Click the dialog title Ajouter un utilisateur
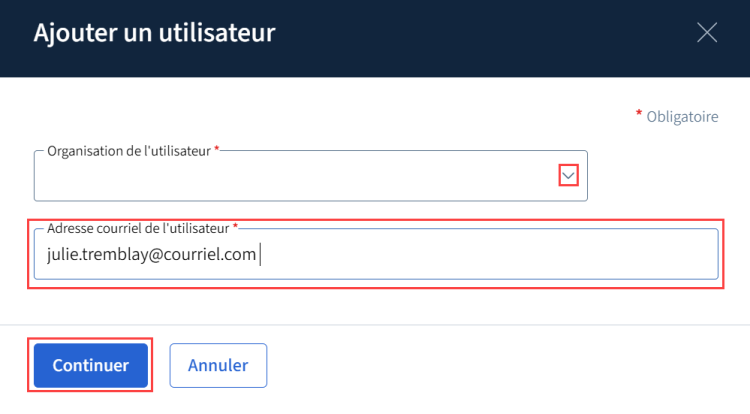Screen dimensions: 750x414 154,33
